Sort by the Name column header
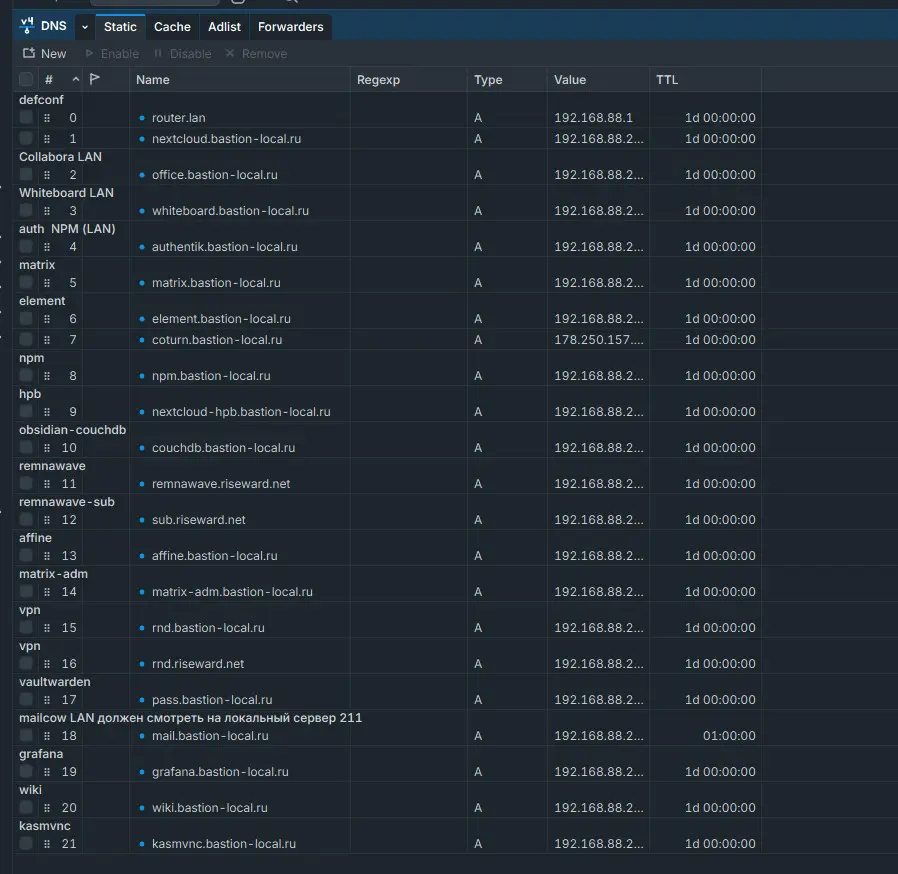Screen dimensions: 898x874 click(152, 80)
